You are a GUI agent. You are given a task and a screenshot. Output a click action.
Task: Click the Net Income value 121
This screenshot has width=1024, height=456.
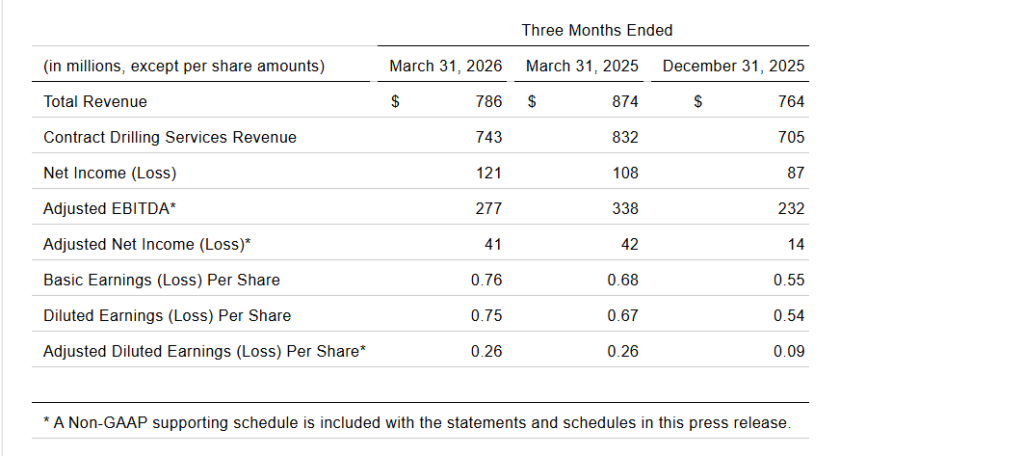pos(488,173)
